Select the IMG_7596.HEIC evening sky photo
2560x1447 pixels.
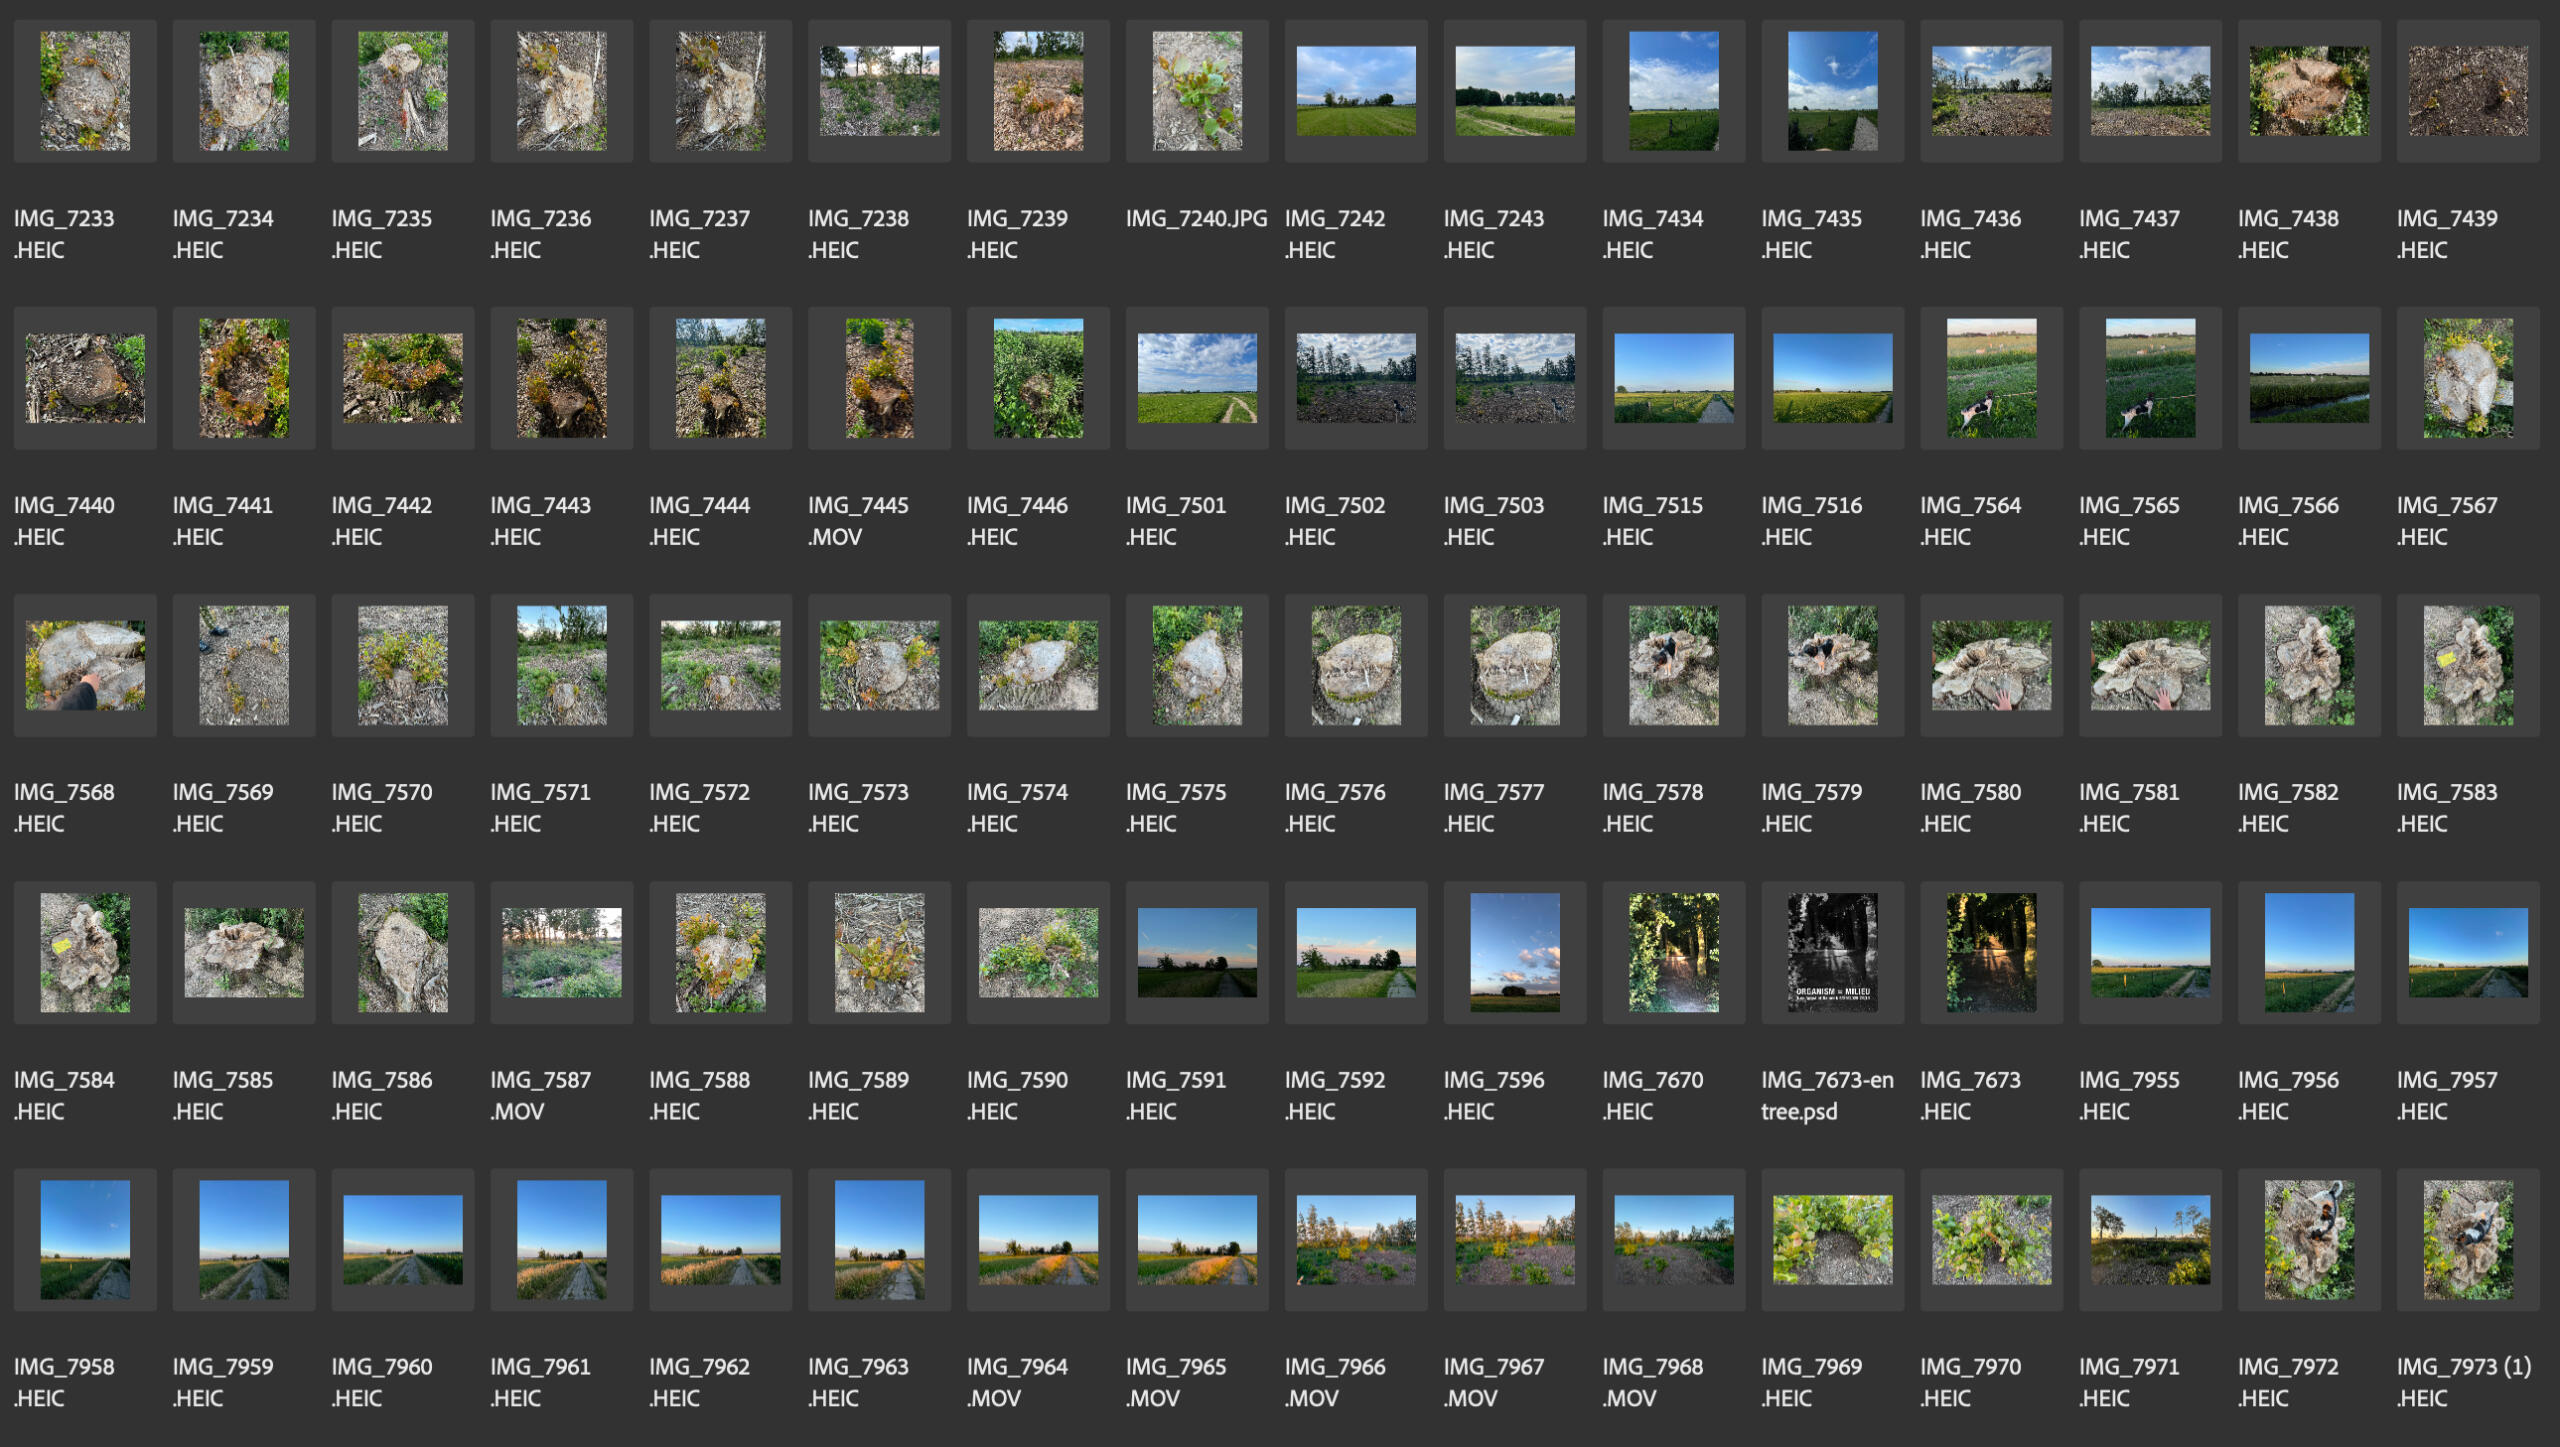tap(1514, 952)
